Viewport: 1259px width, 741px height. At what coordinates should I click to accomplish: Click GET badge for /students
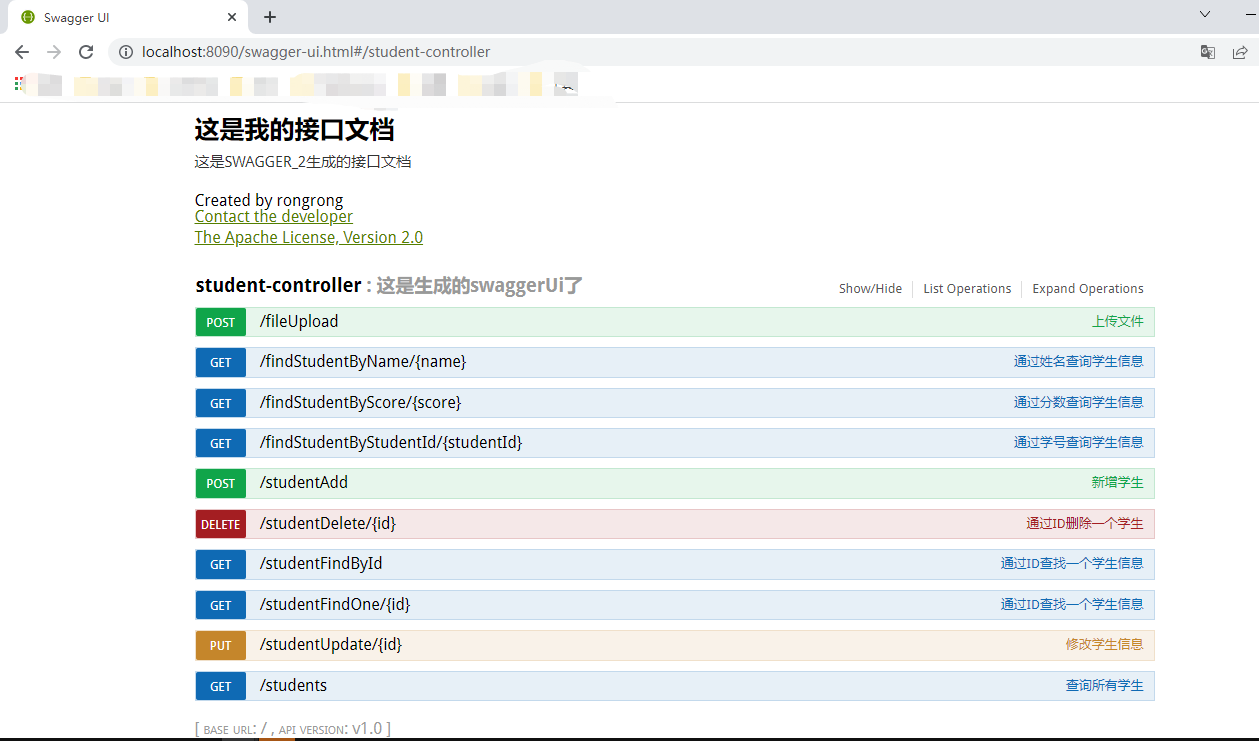(x=221, y=686)
